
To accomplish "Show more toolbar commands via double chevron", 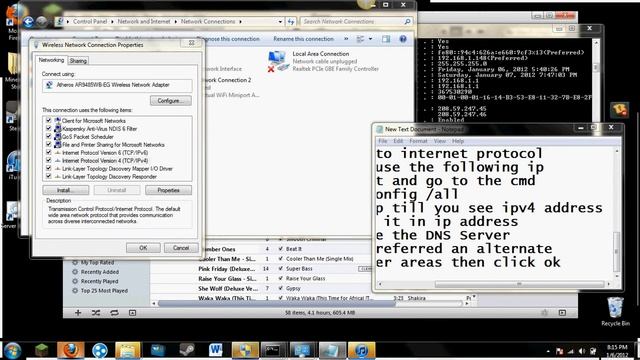I will 346,39.
